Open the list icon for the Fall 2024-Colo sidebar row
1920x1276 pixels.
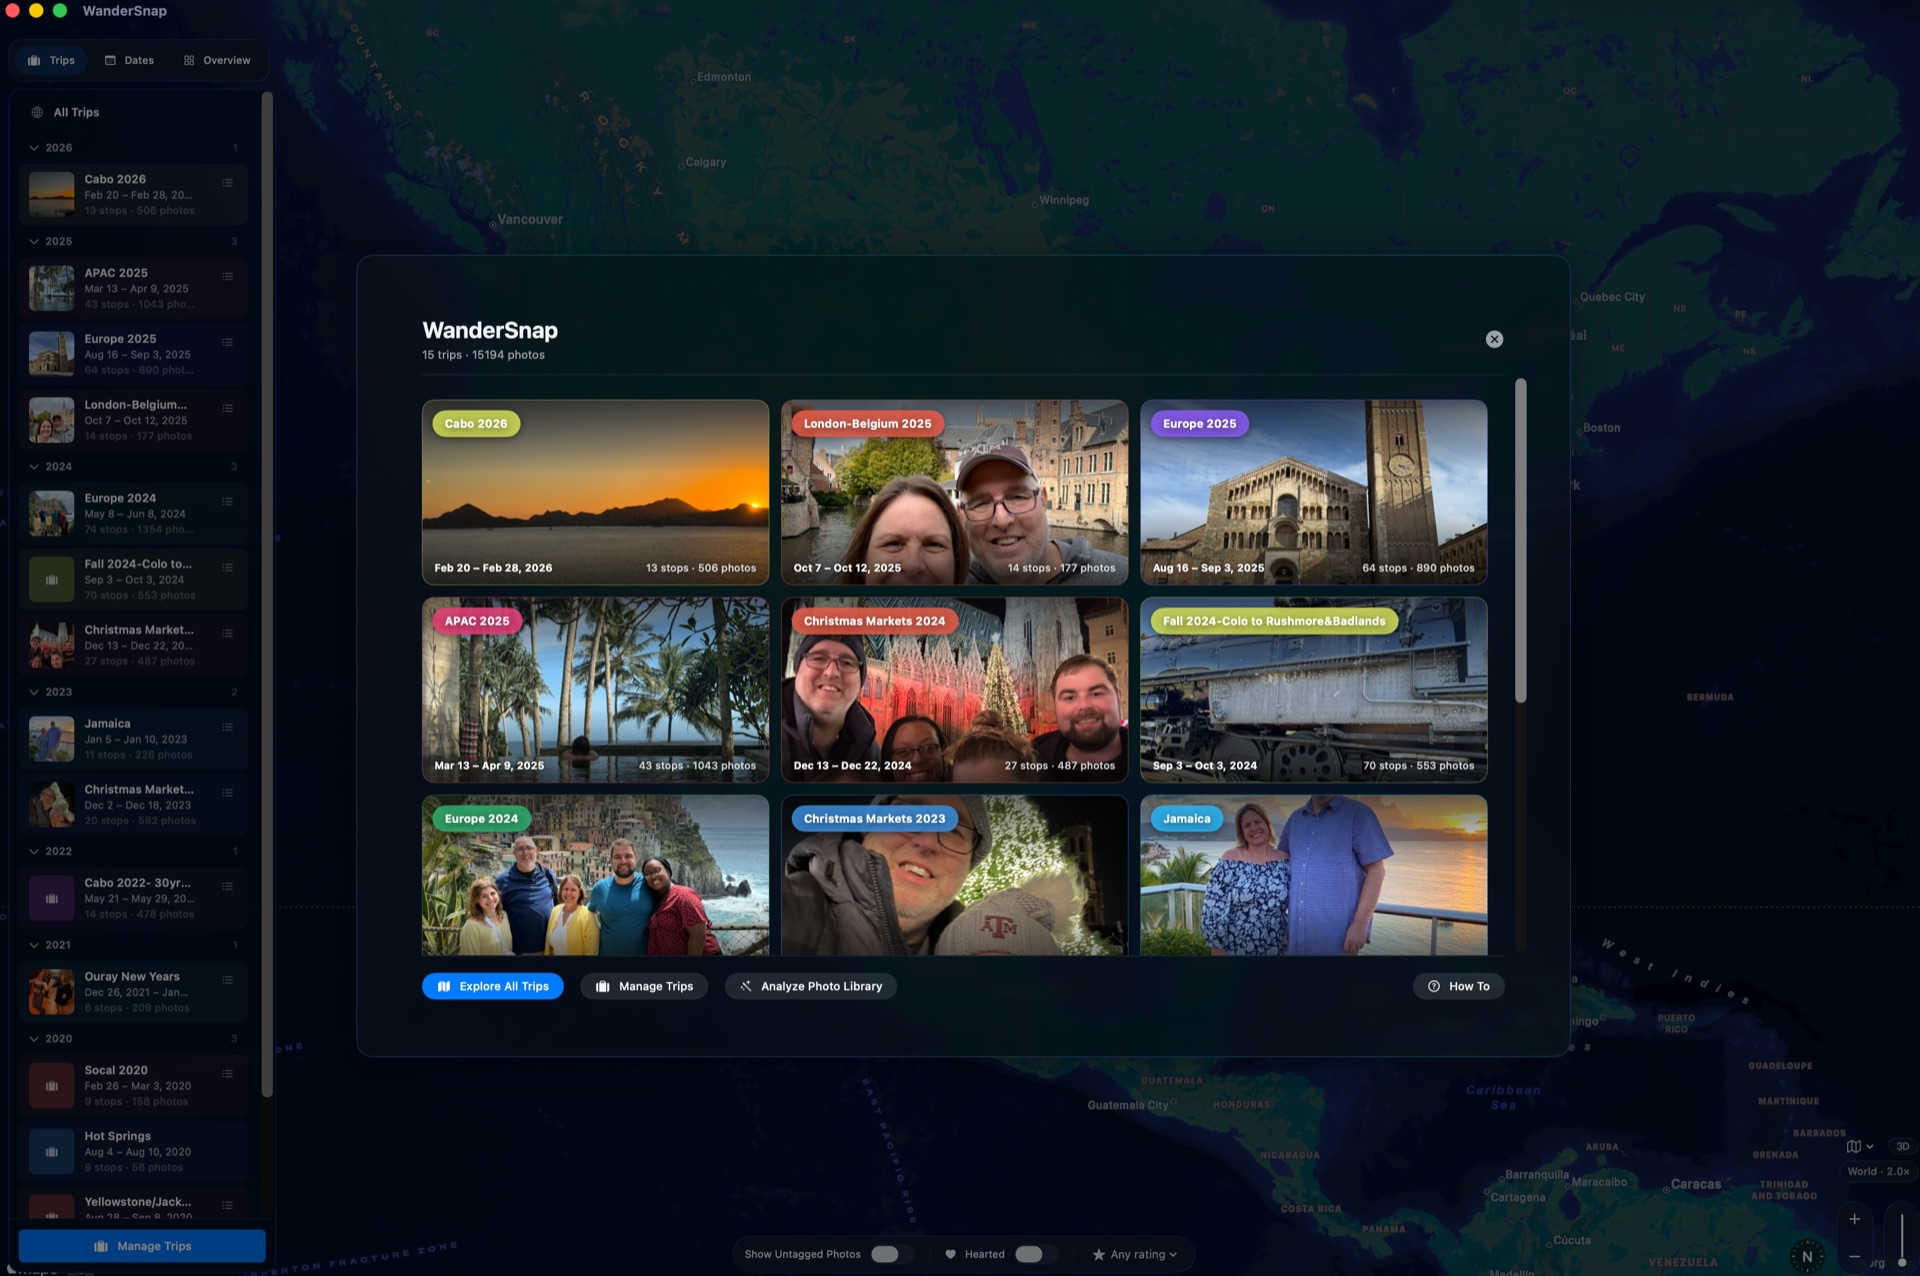pyautogui.click(x=227, y=567)
